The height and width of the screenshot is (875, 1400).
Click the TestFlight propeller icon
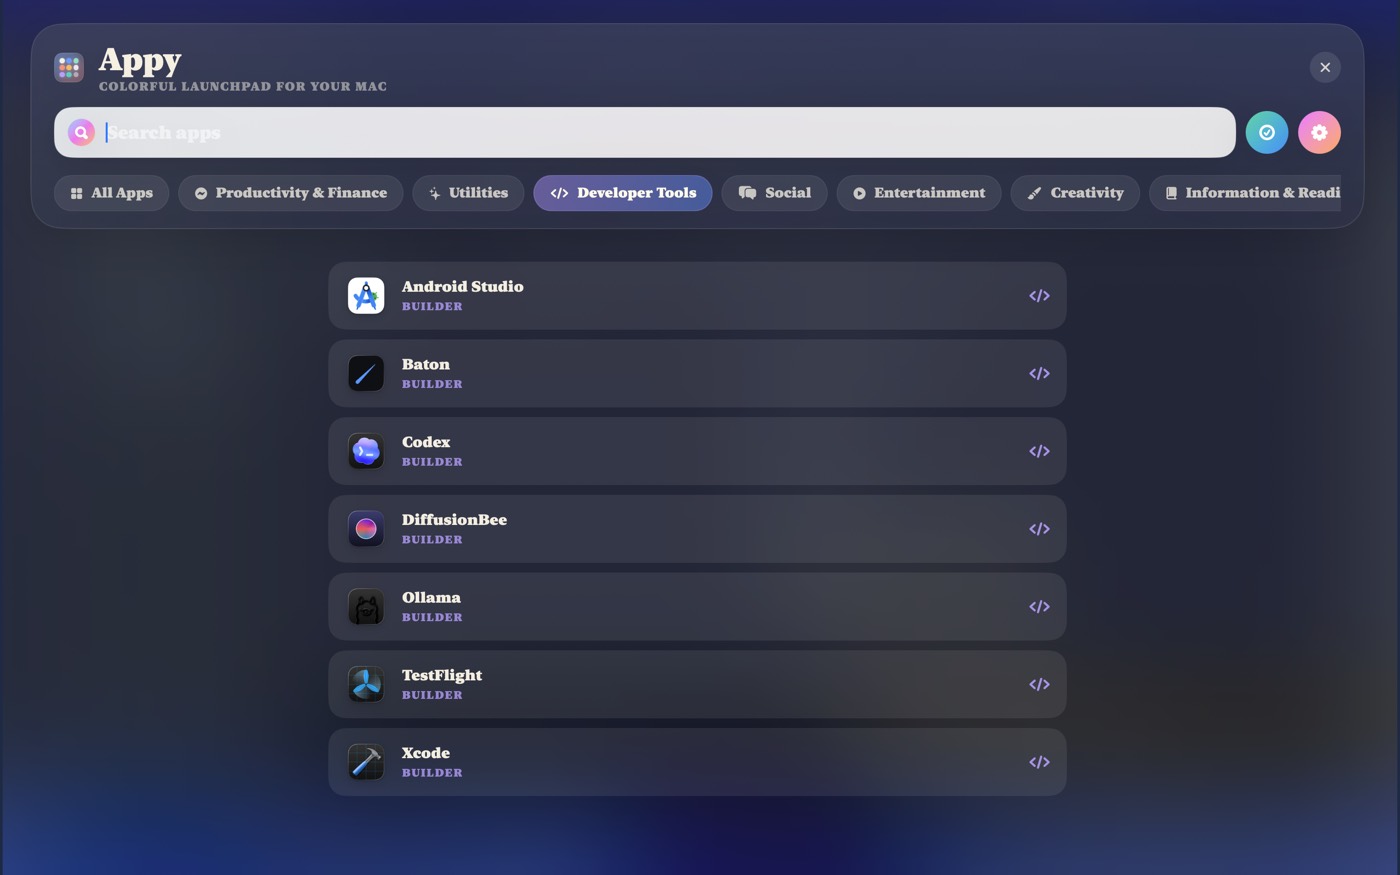coord(366,685)
